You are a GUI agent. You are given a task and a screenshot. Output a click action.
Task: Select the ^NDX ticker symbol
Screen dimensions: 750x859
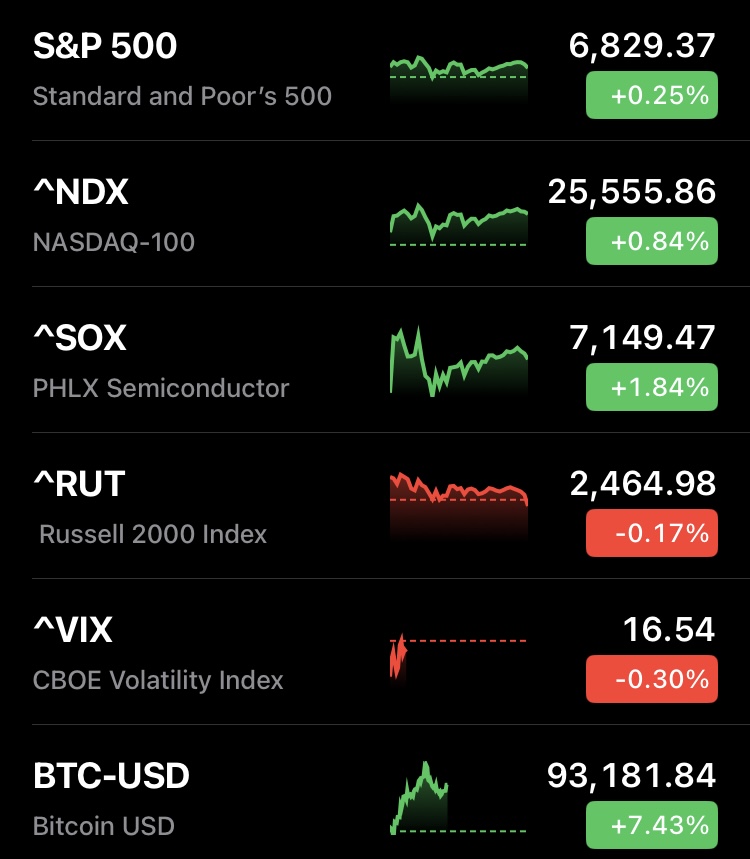click(81, 191)
